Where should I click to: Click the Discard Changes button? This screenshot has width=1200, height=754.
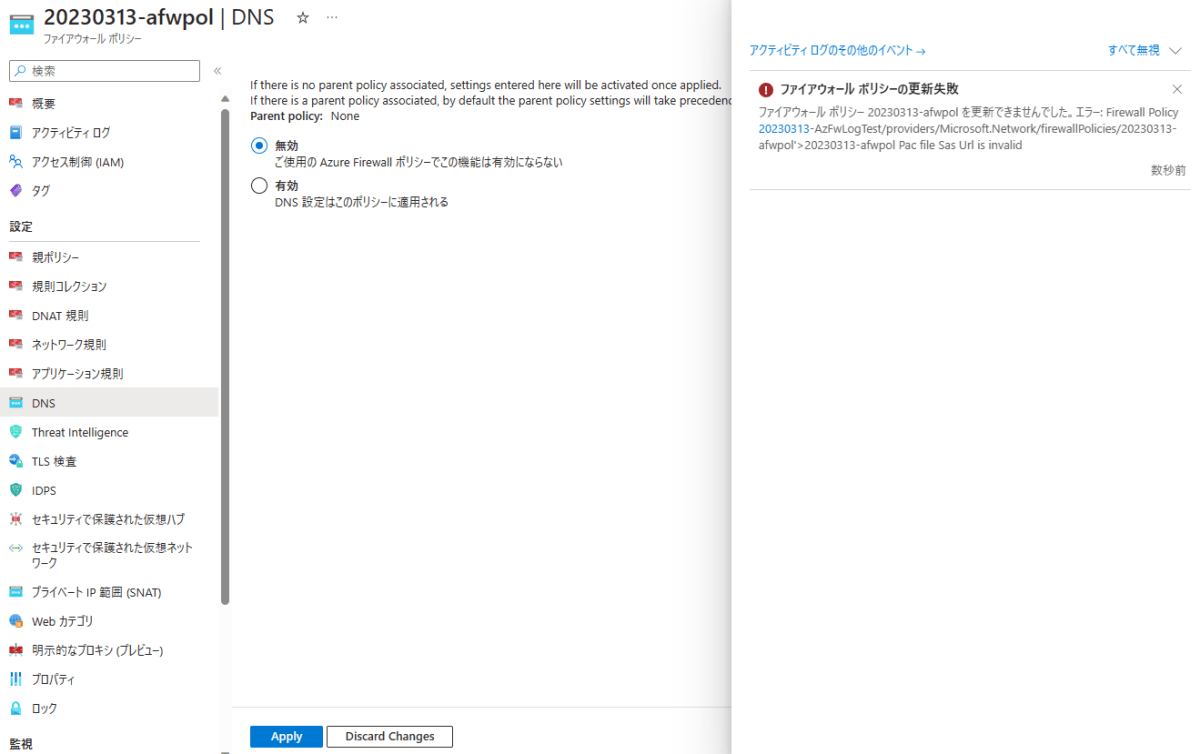point(390,736)
